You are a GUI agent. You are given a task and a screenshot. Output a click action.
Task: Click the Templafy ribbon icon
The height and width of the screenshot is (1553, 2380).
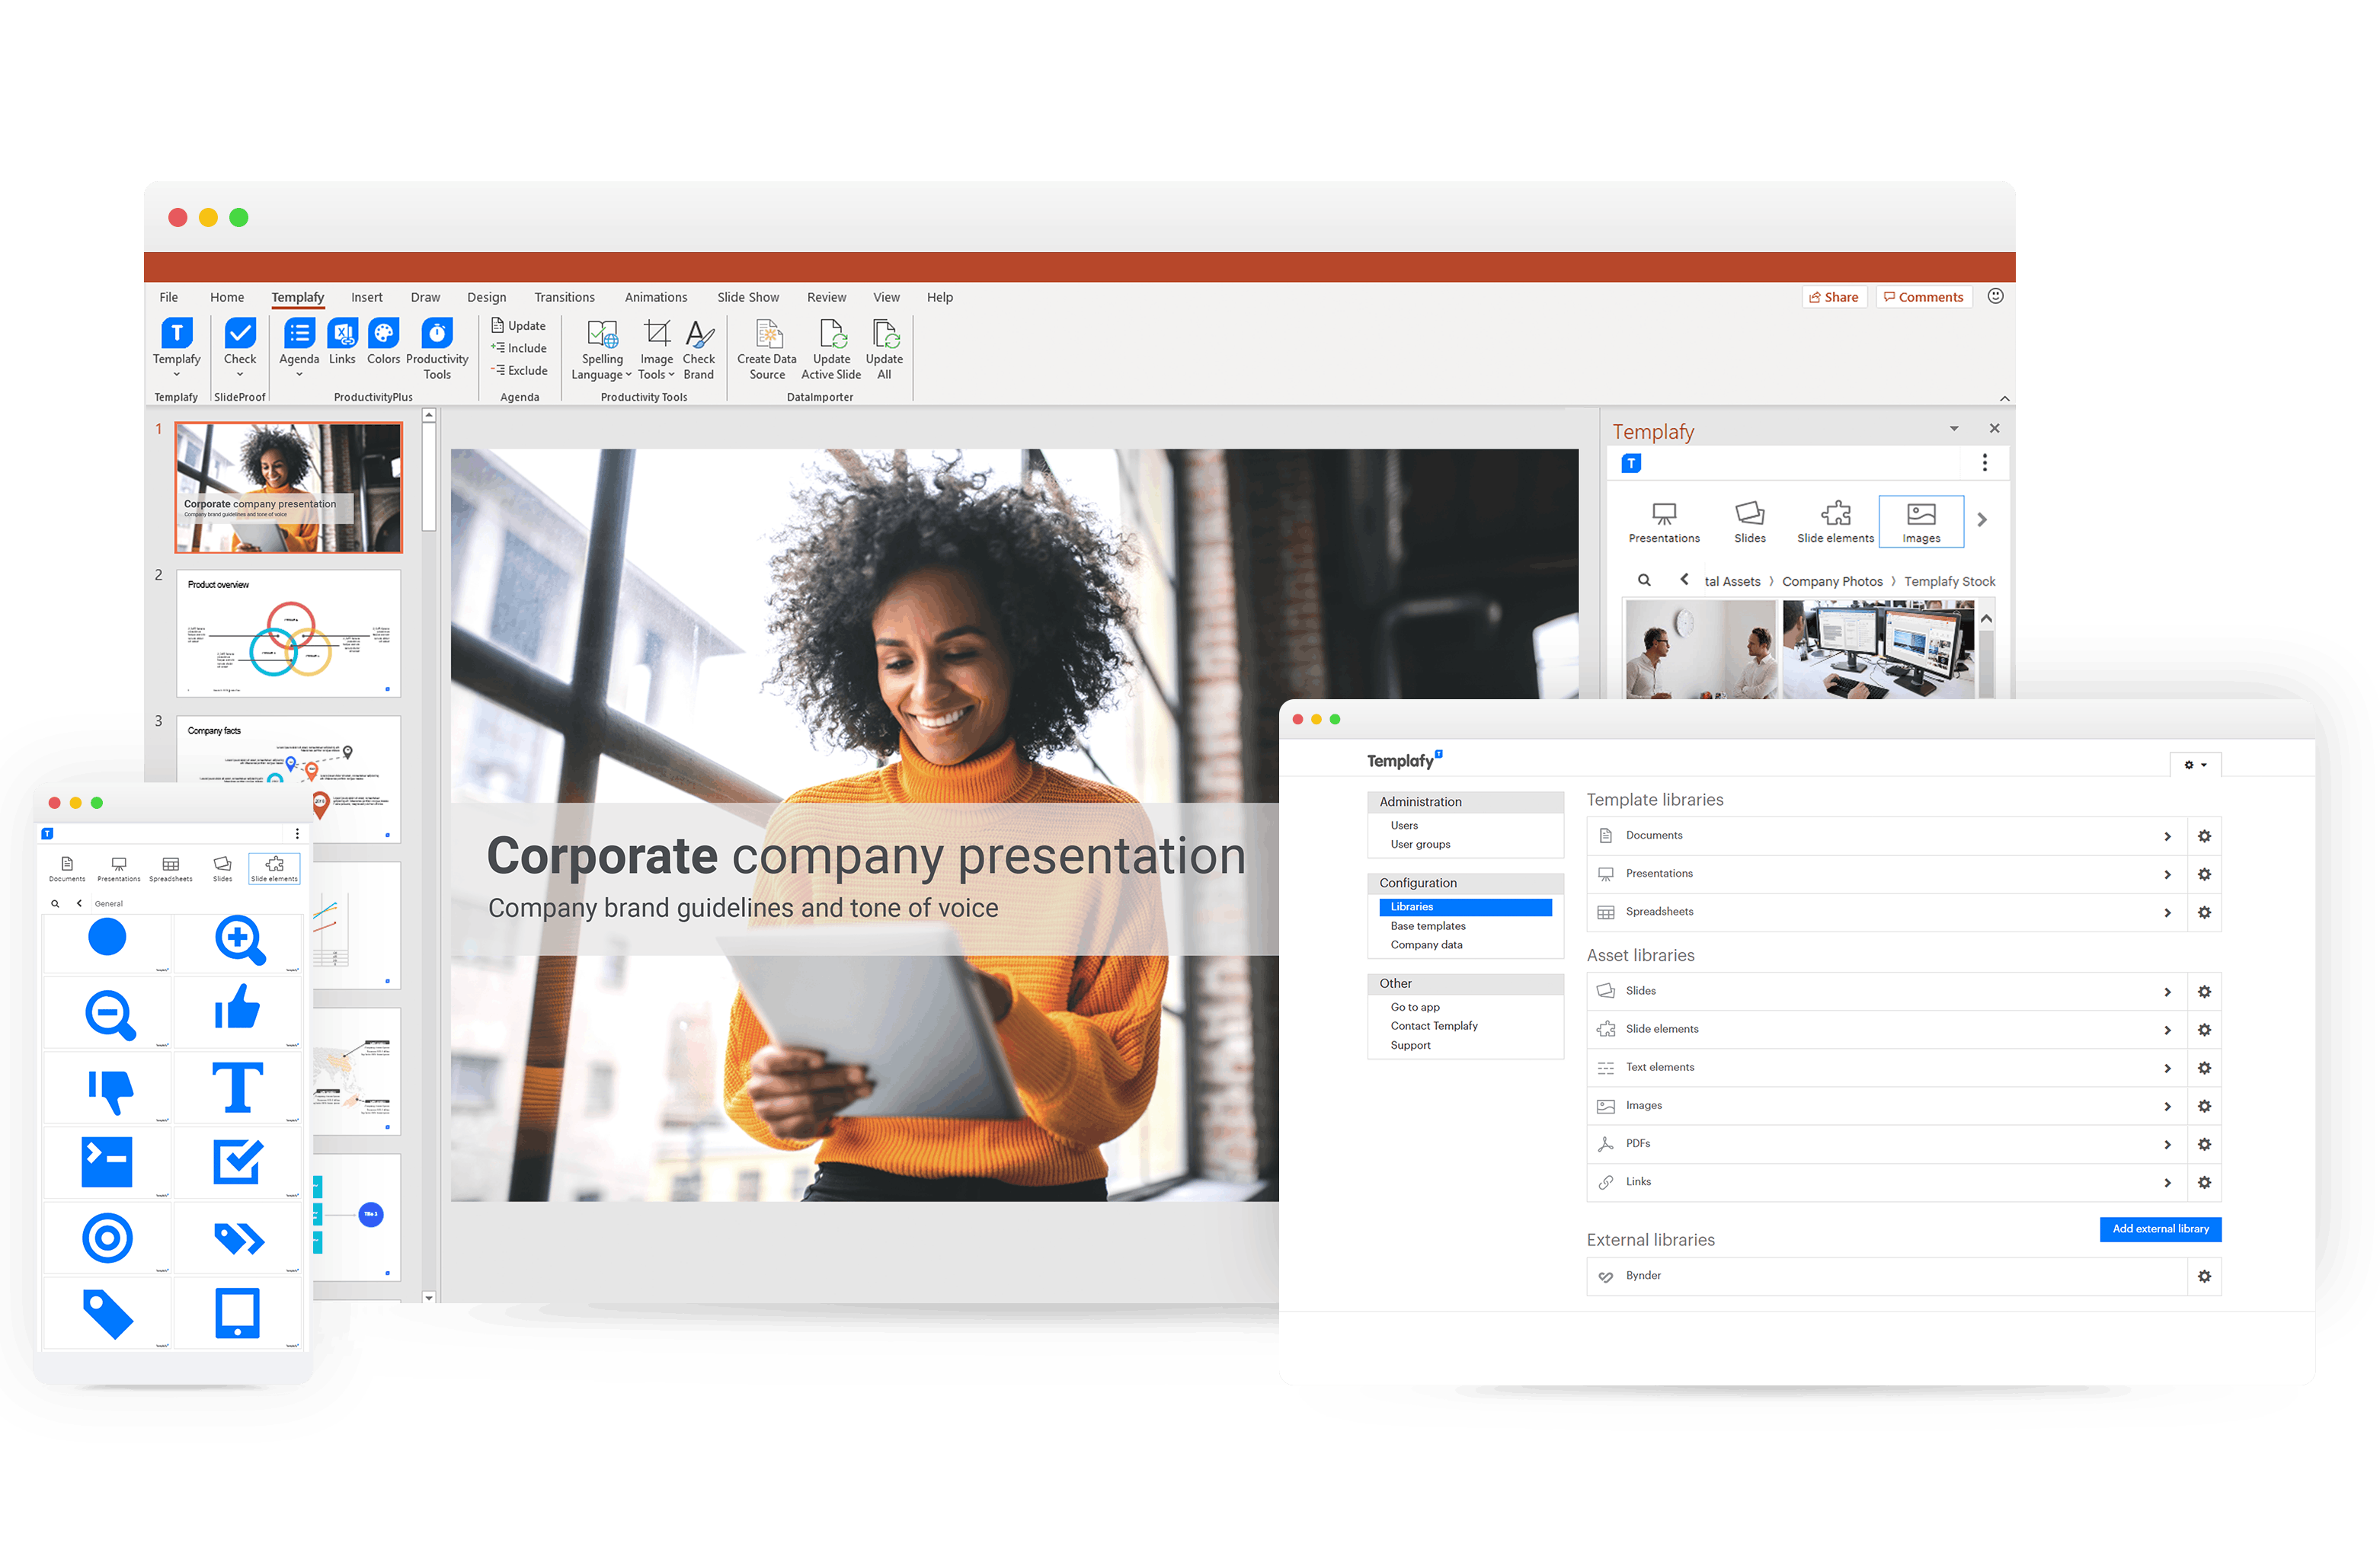[176, 333]
